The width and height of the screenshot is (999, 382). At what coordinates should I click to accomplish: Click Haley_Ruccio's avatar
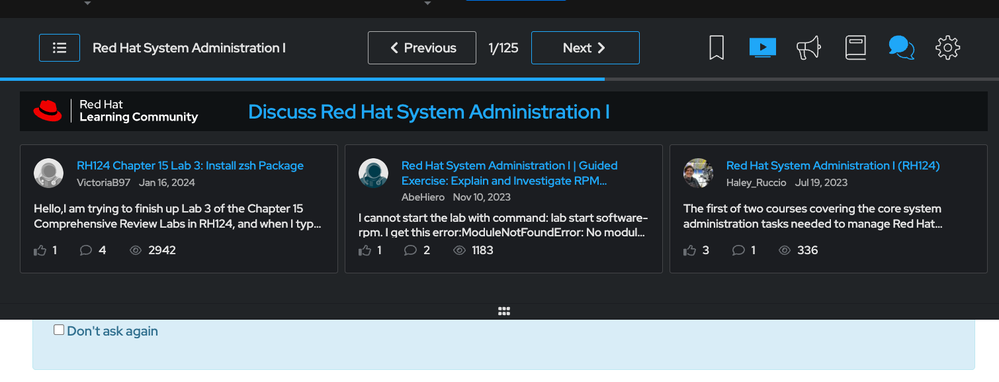click(698, 173)
